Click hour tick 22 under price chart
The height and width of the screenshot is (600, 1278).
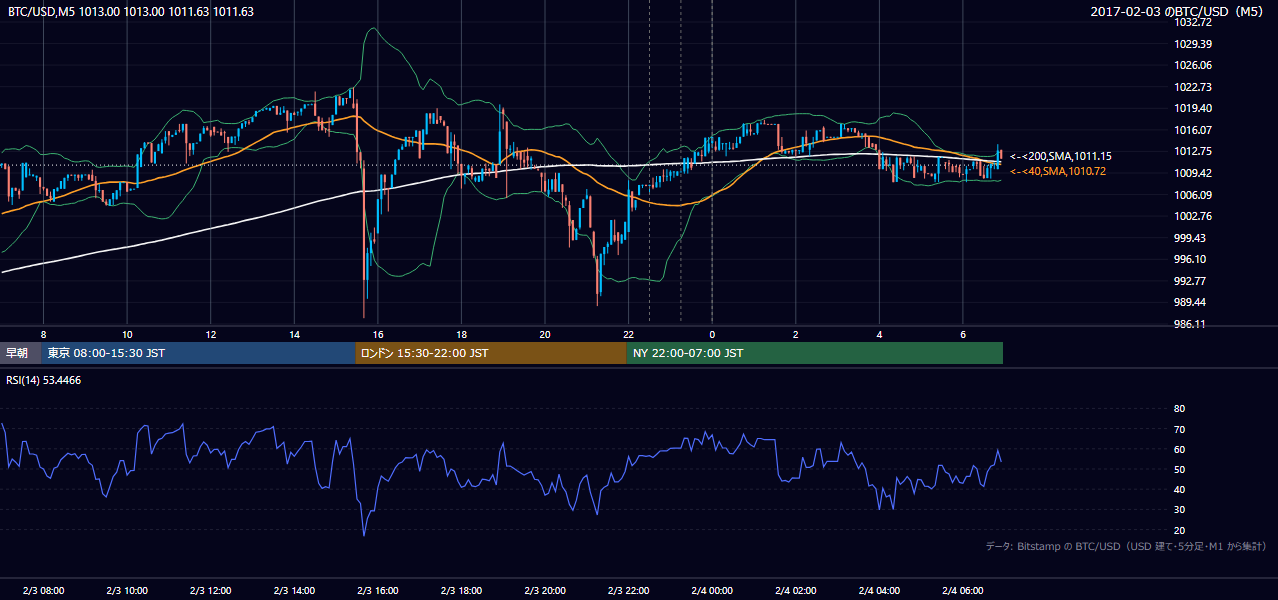pos(628,334)
